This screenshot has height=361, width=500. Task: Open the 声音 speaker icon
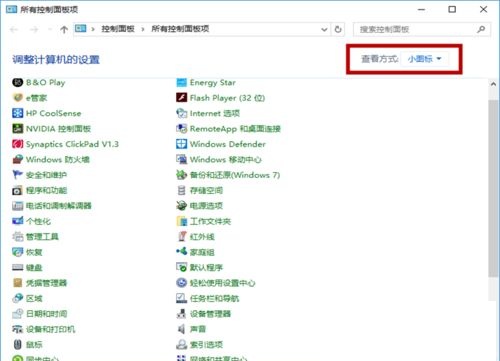pos(181,329)
